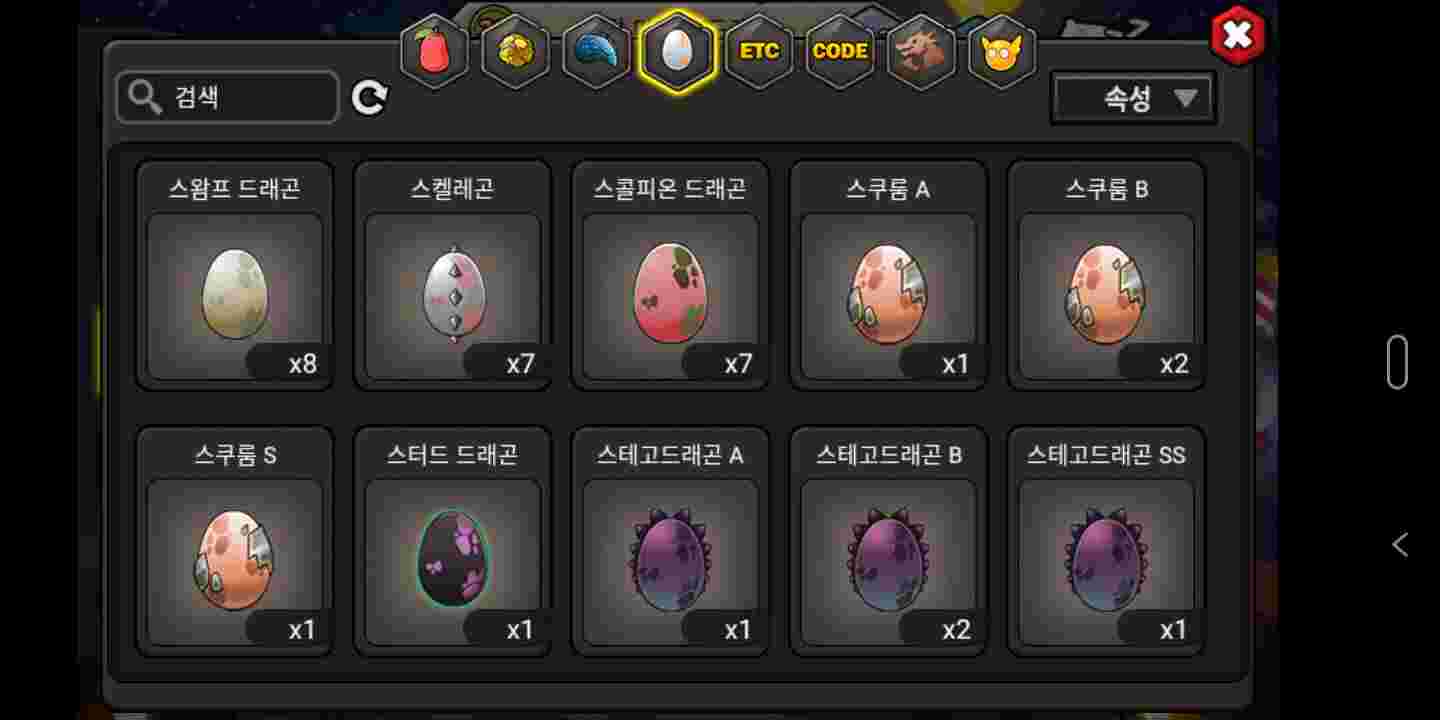Click the 검색 search field
Screen dimensions: 1440x720
point(228,97)
